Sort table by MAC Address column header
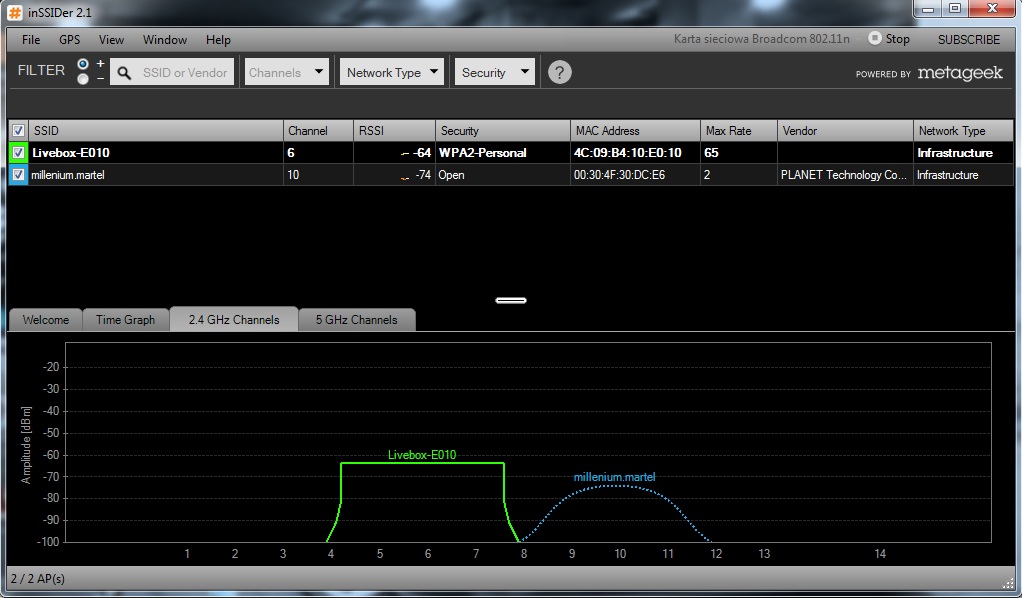 tap(635, 130)
